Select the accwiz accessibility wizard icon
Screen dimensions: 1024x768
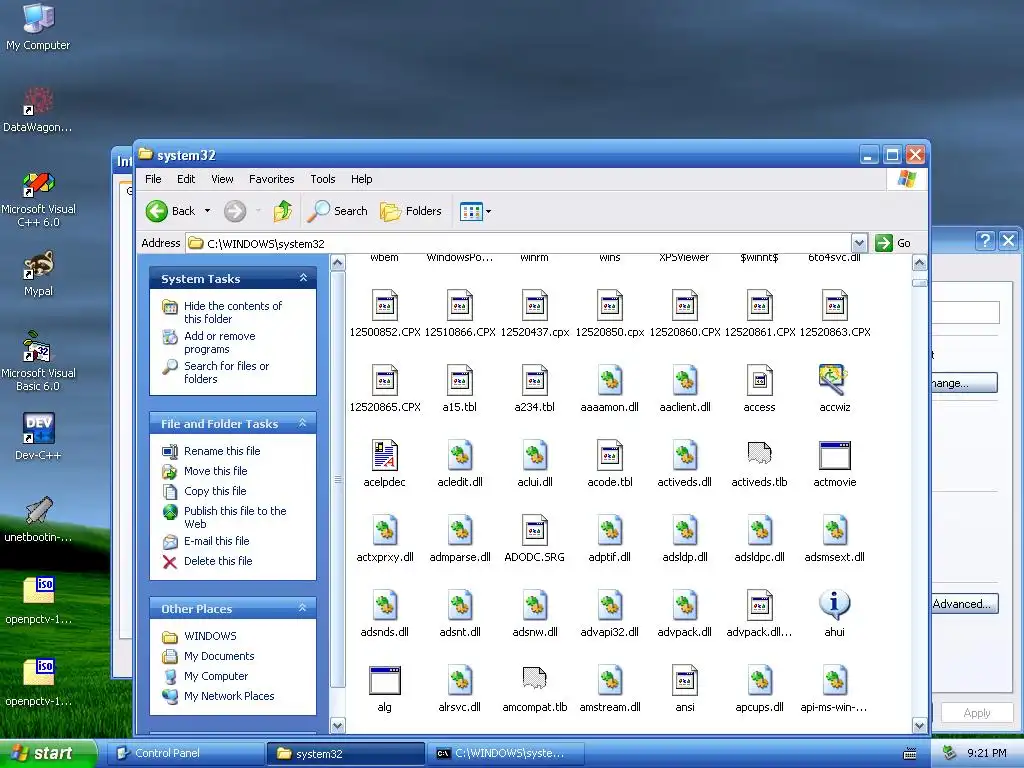(834, 380)
